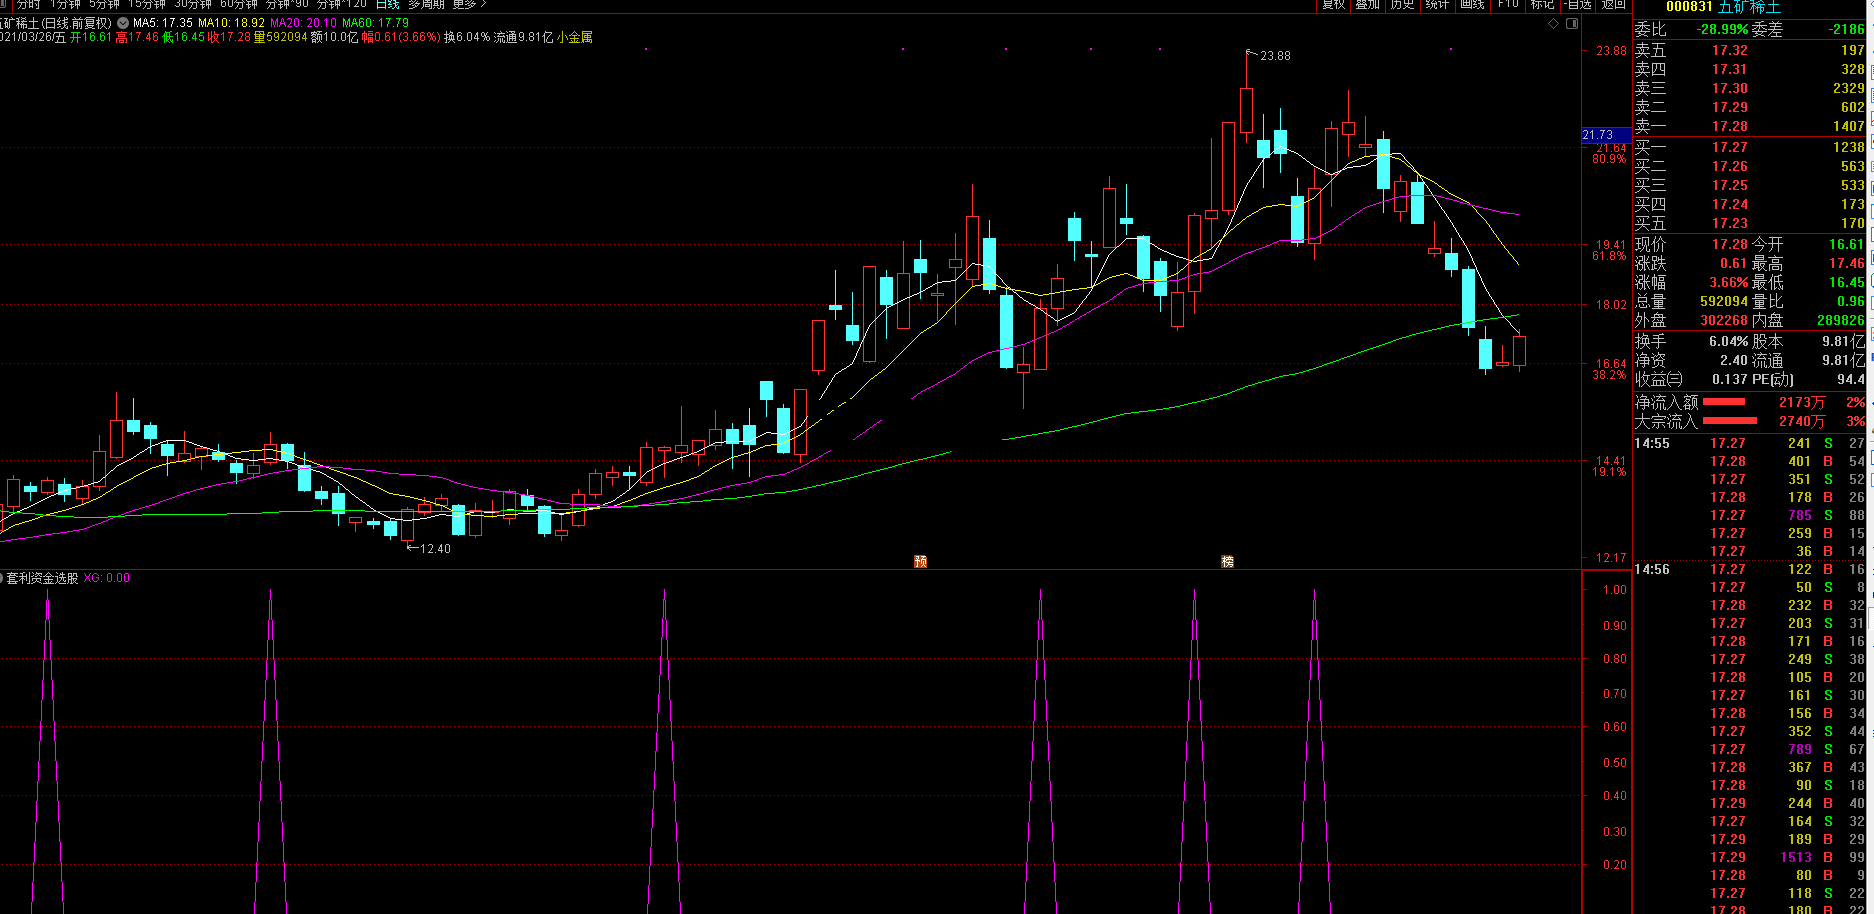Select the 30分钟 period tab

tap(194, 4)
